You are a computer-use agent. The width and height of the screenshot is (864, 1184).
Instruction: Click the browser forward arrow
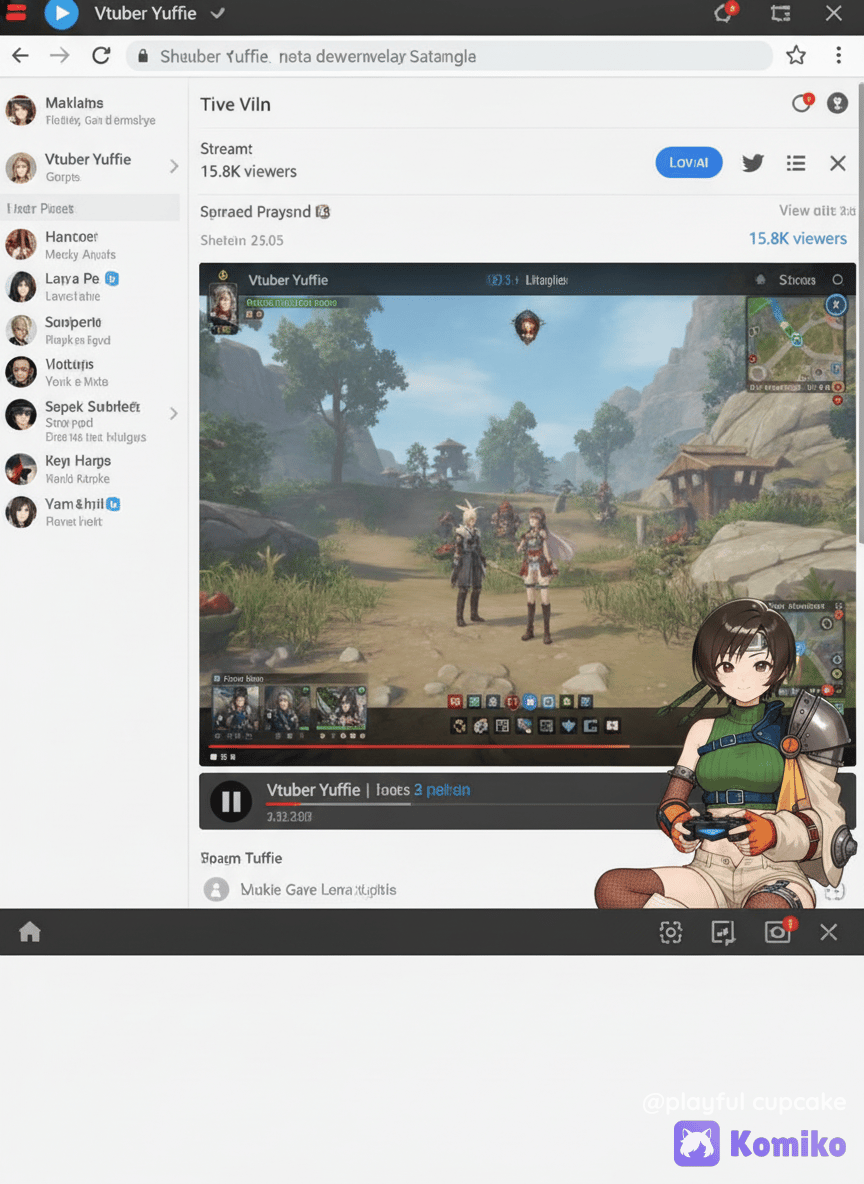pos(60,56)
